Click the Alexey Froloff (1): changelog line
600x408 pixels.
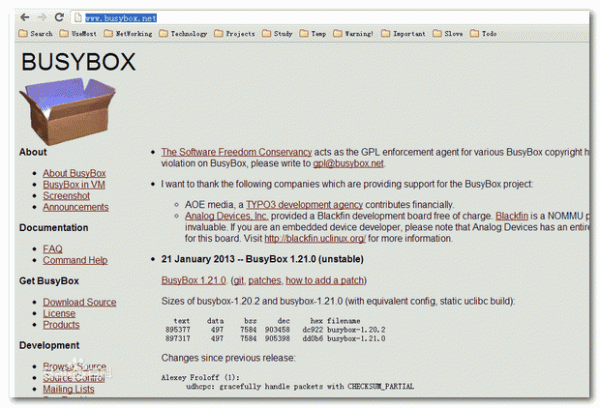pos(200,378)
